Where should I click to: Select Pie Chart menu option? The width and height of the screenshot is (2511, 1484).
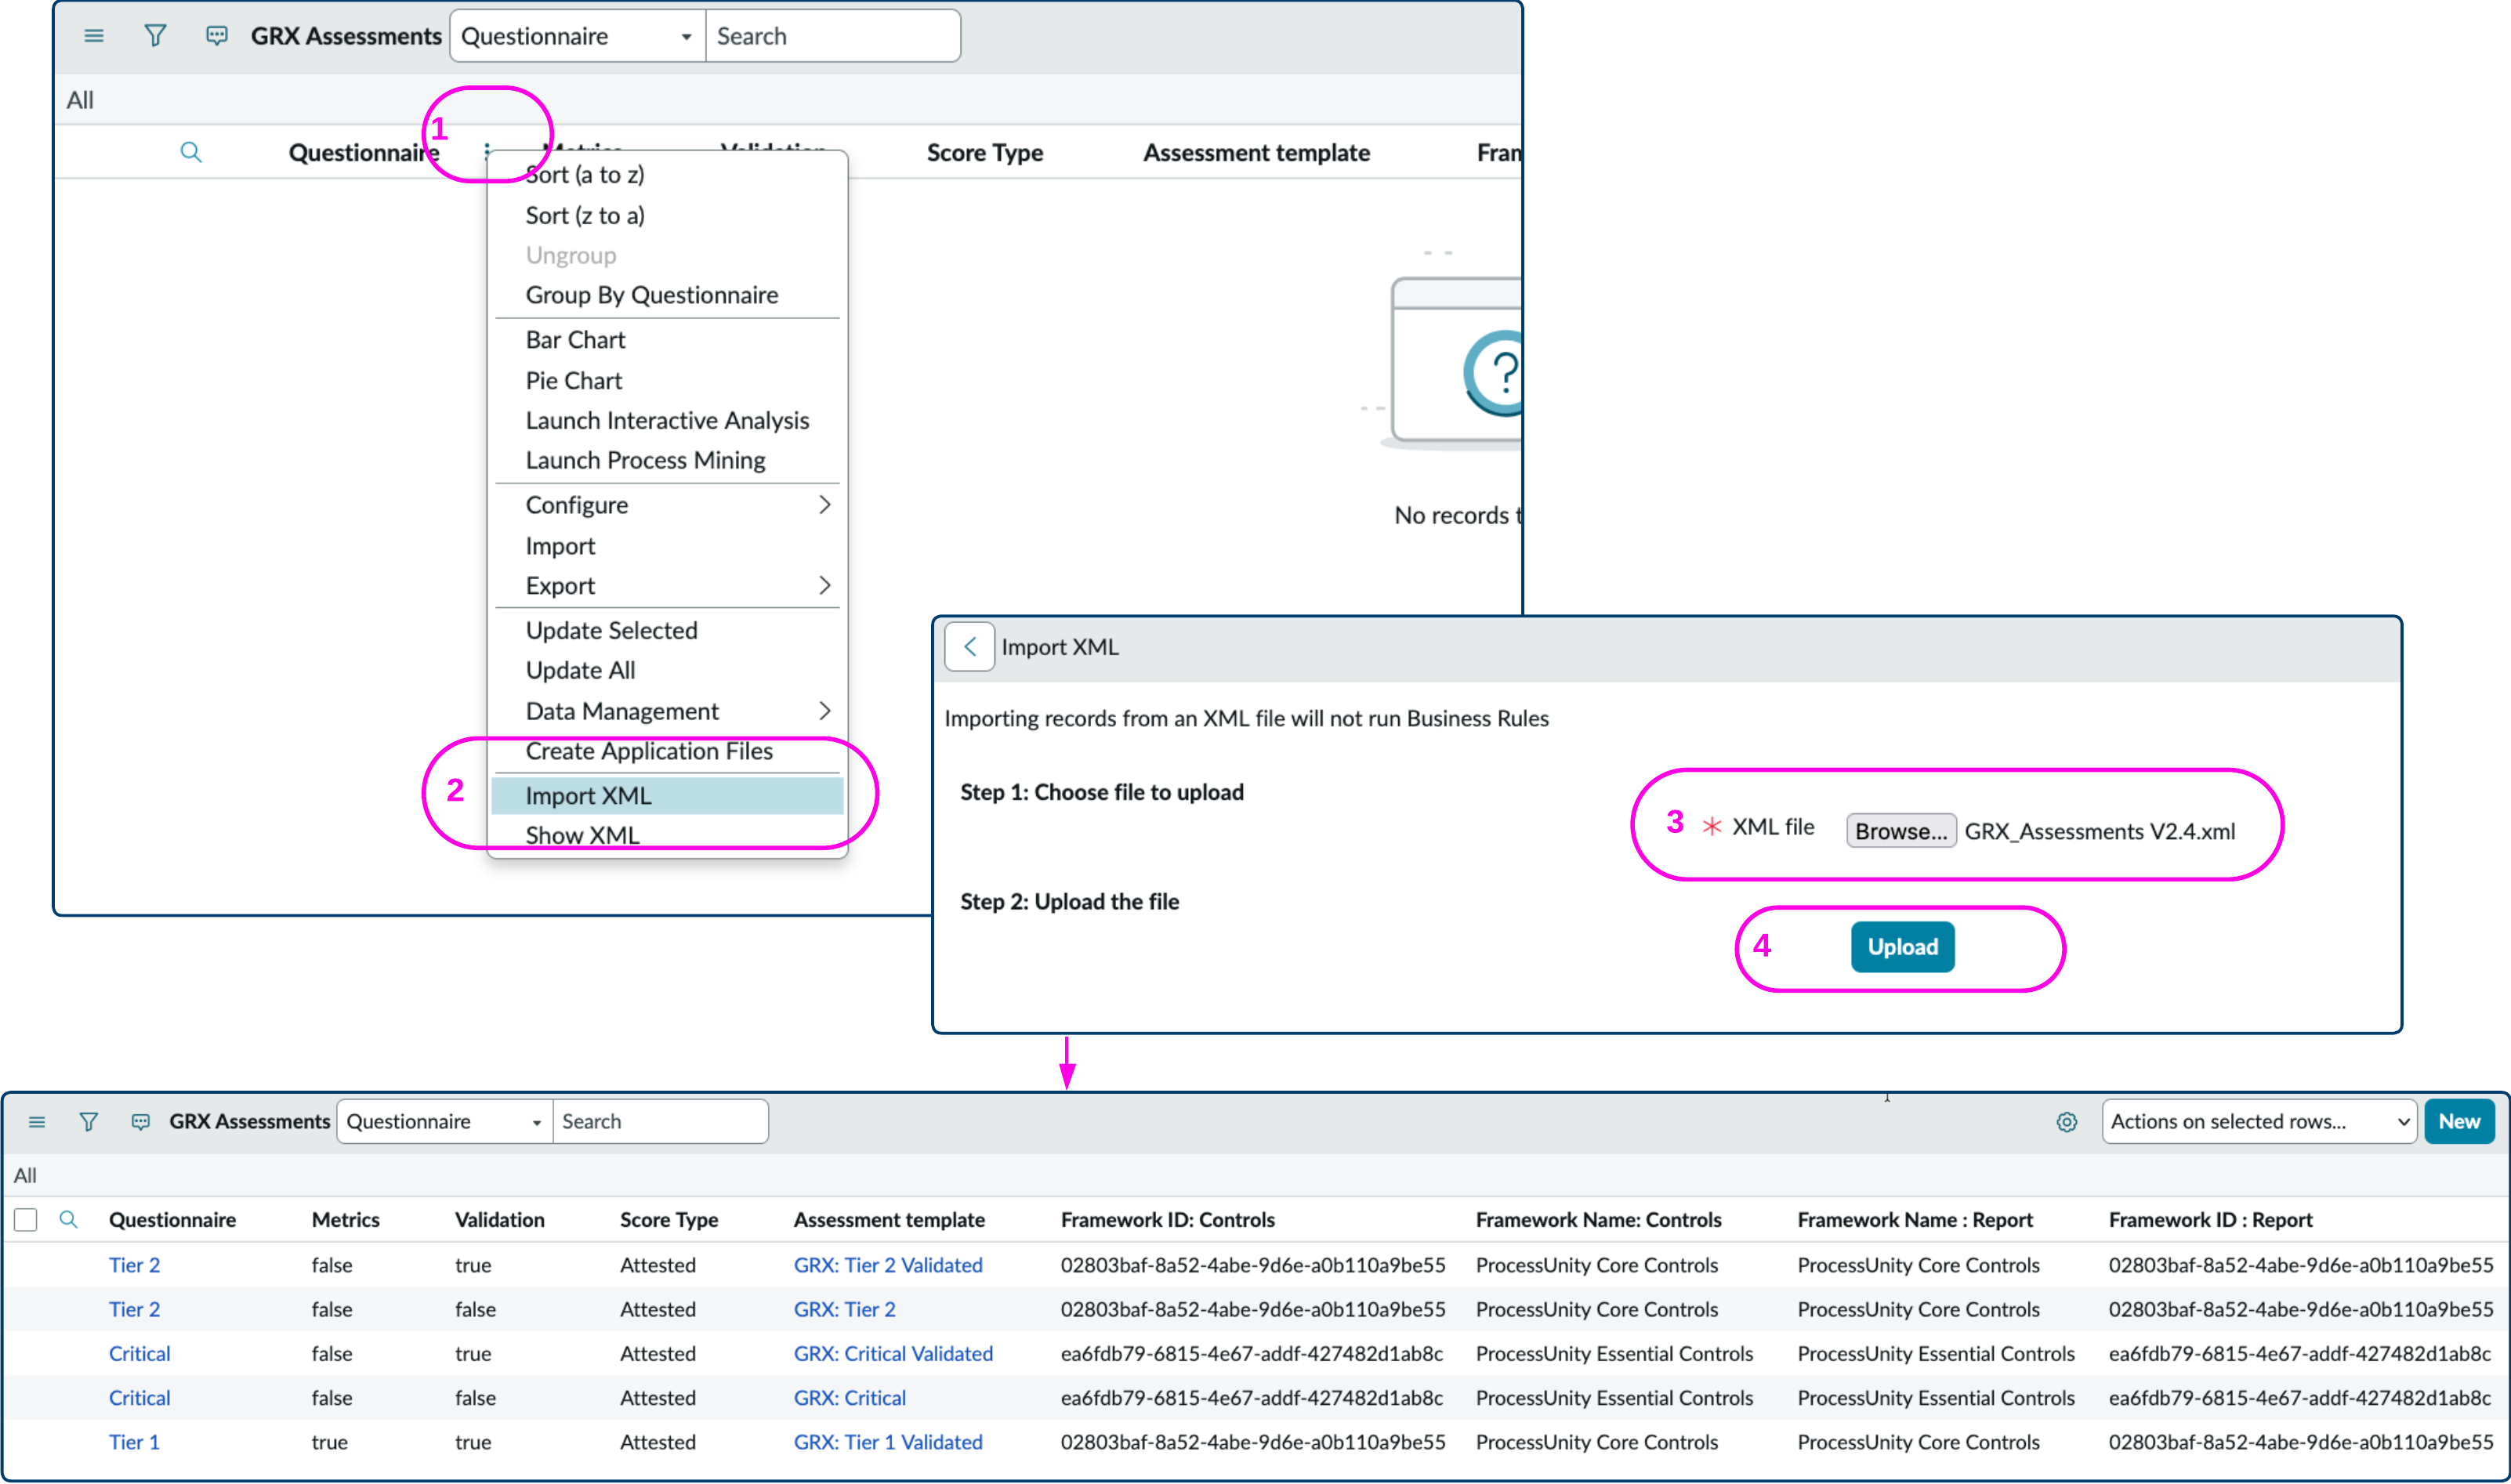574,381
